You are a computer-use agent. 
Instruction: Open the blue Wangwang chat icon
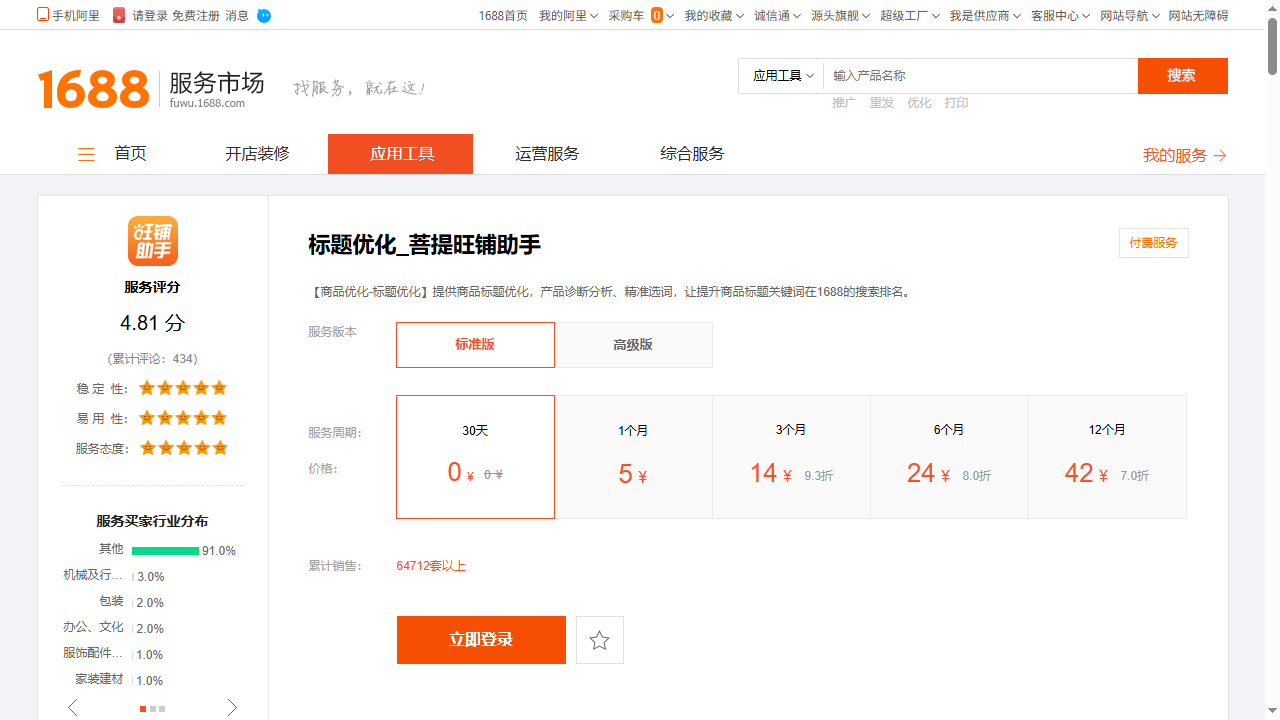264,16
